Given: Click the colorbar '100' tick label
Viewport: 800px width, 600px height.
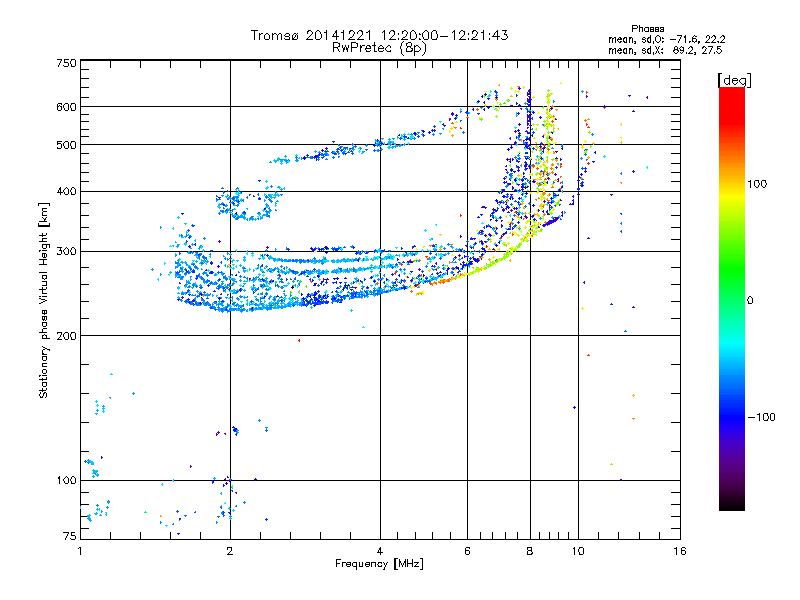Looking at the screenshot, I should pos(757,184).
